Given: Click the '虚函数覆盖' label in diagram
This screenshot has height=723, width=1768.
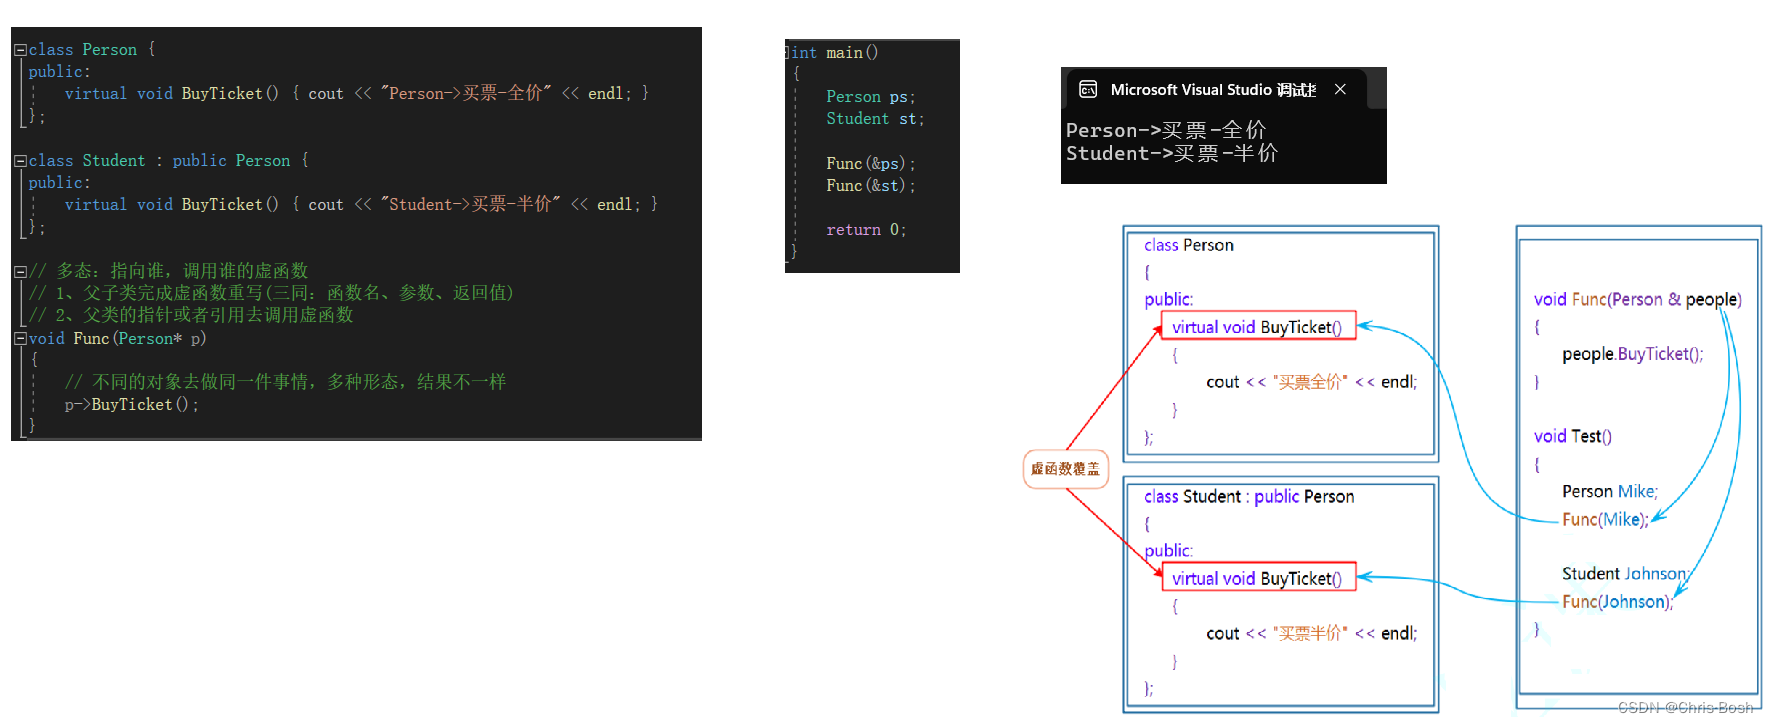Looking at the screenshot, I should [x=1065, y=469].
